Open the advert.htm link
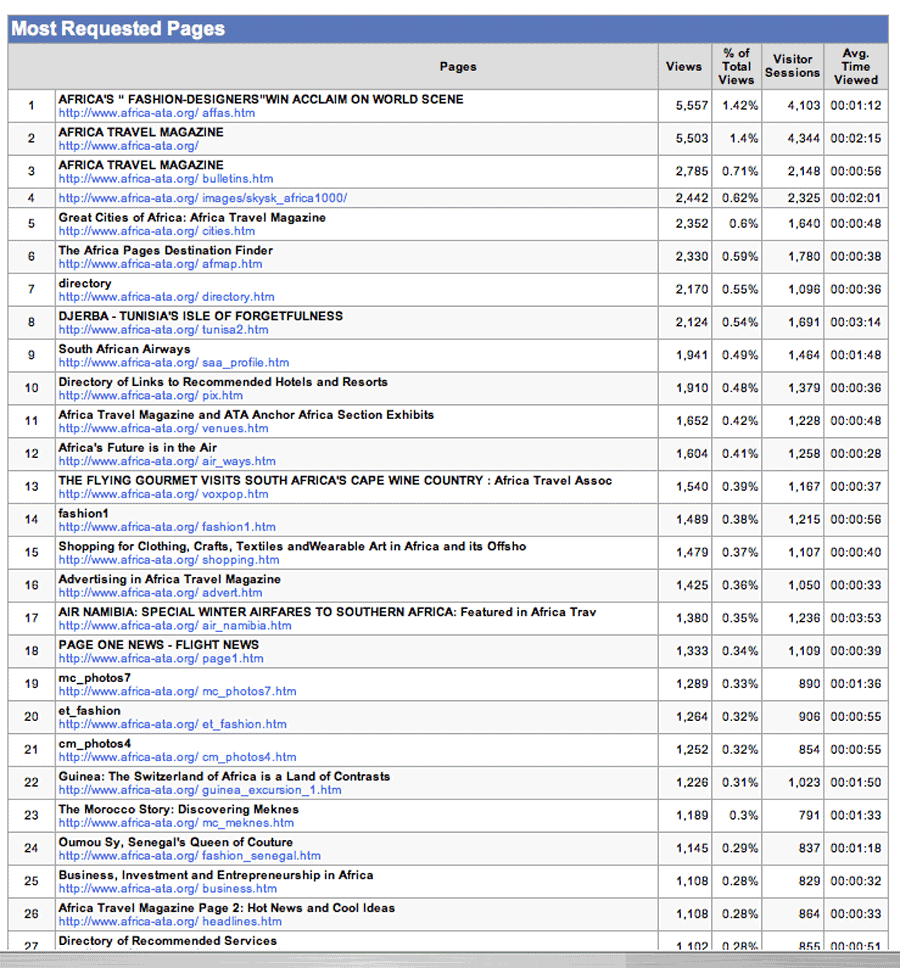Viewport: 900px width, 968px height. (160, 593)
